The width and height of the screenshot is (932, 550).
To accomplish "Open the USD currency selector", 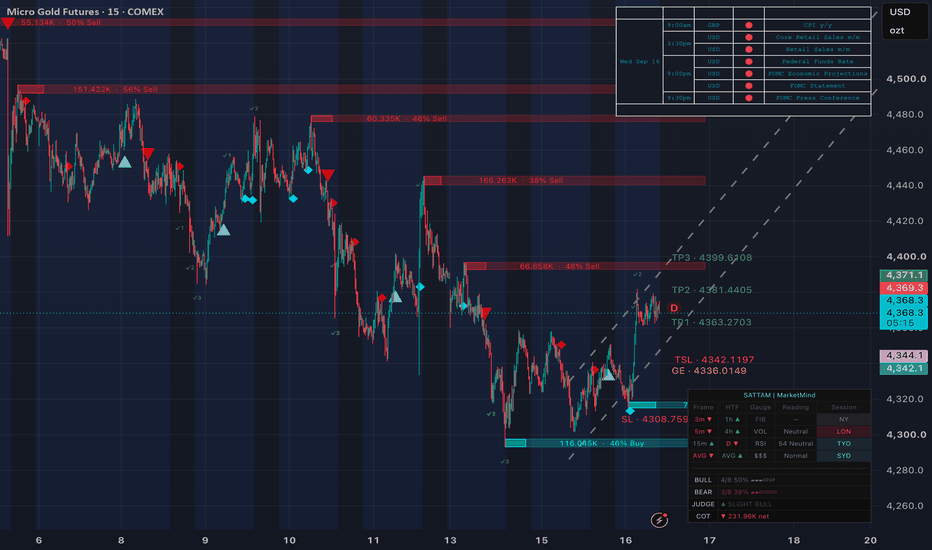I will pyautogui.click(x=899, y=12).
